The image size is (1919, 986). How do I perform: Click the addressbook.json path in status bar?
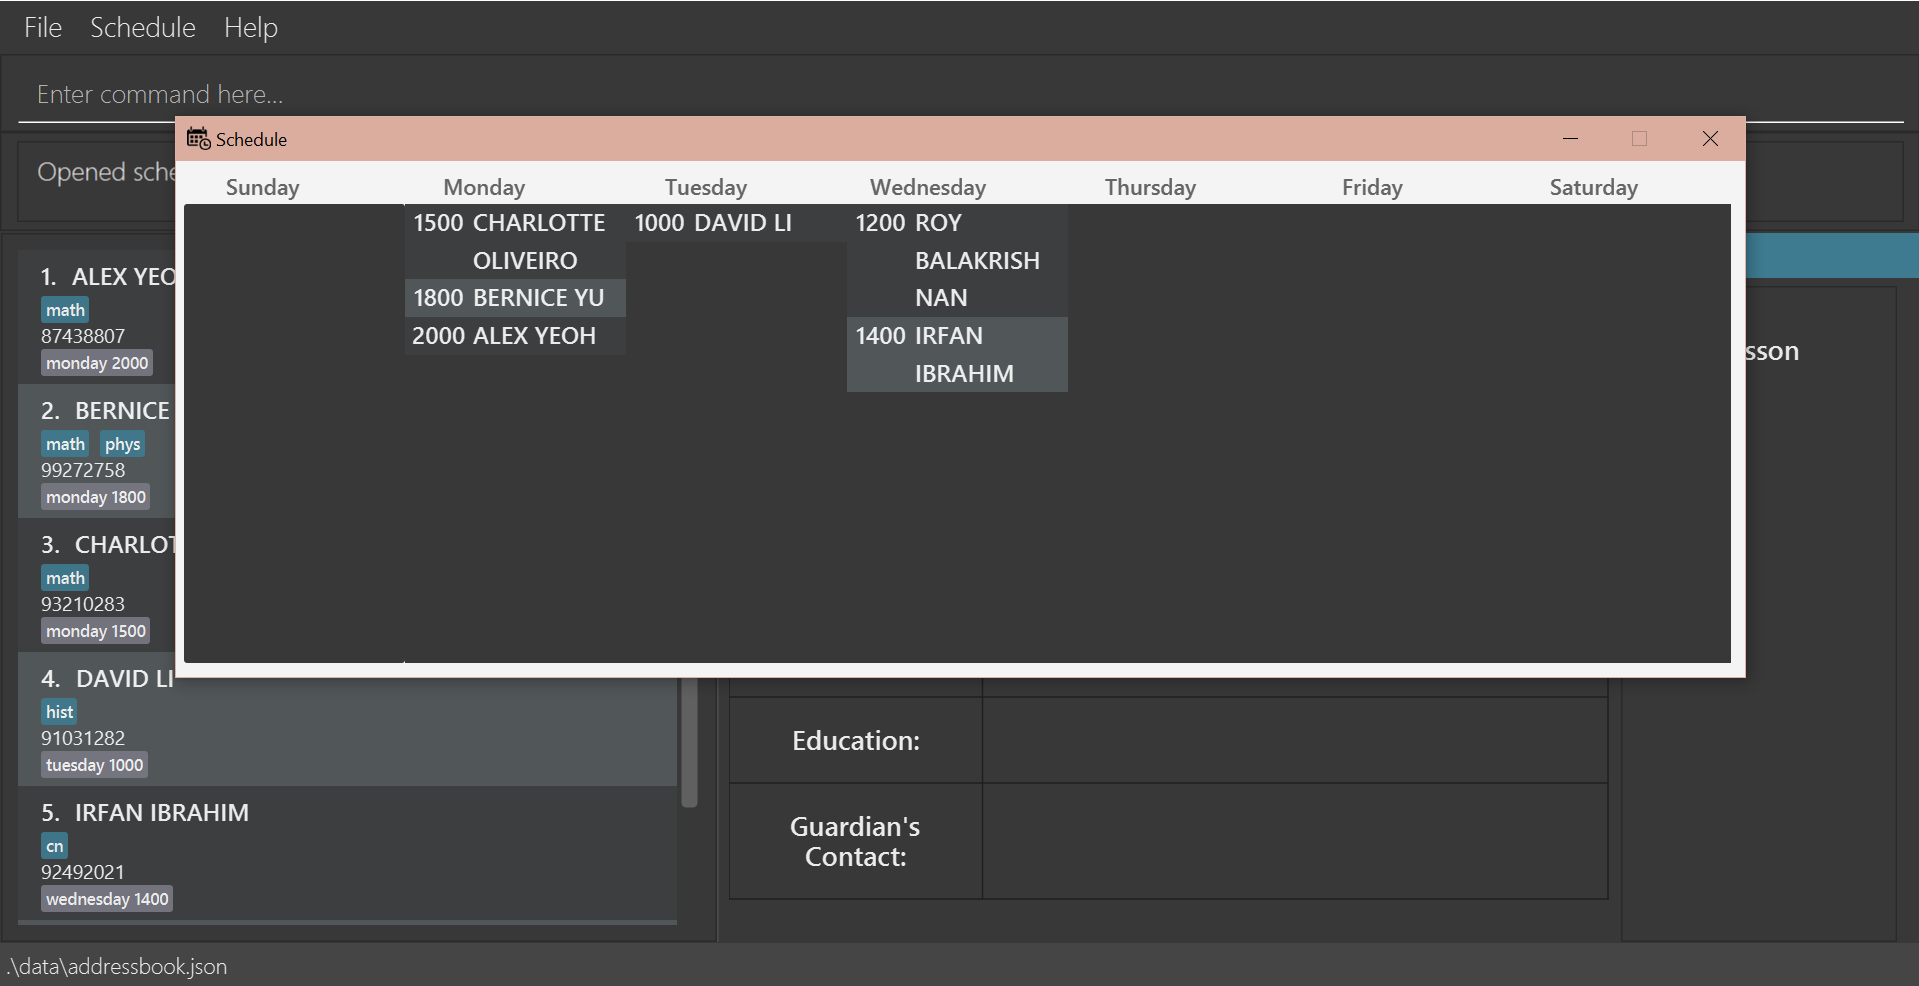click(117, 966)
